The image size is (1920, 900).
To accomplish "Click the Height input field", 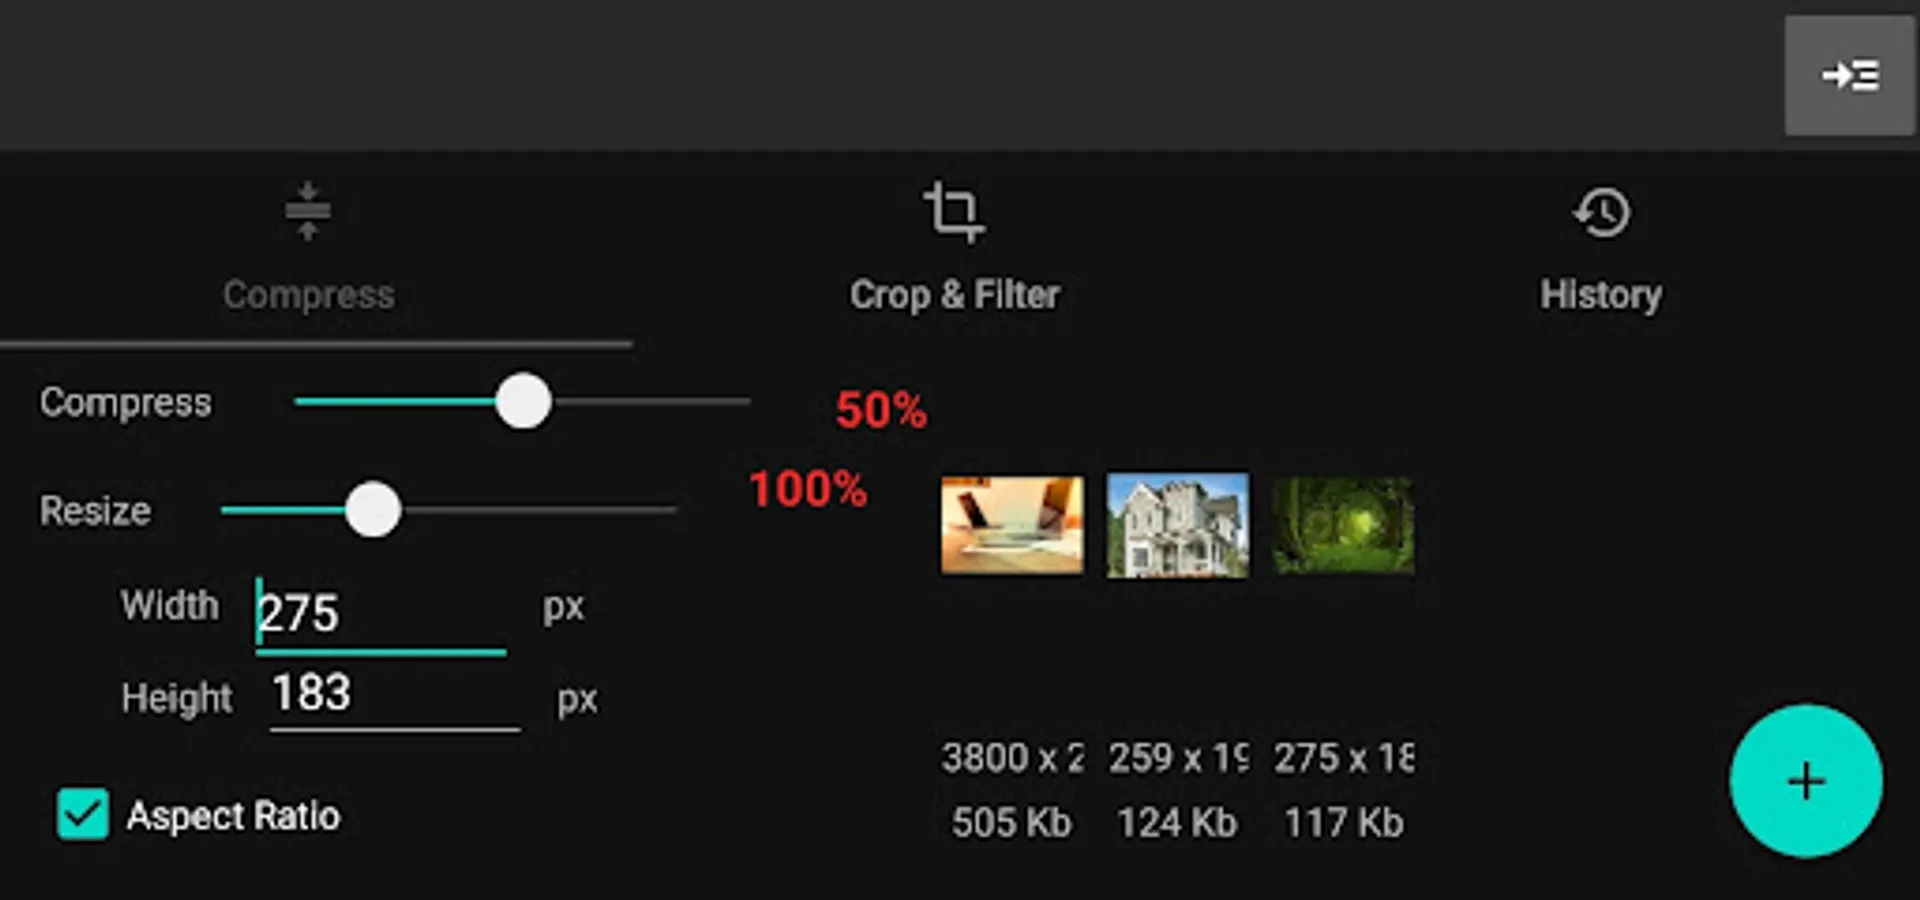I will [x=394, y=693].
